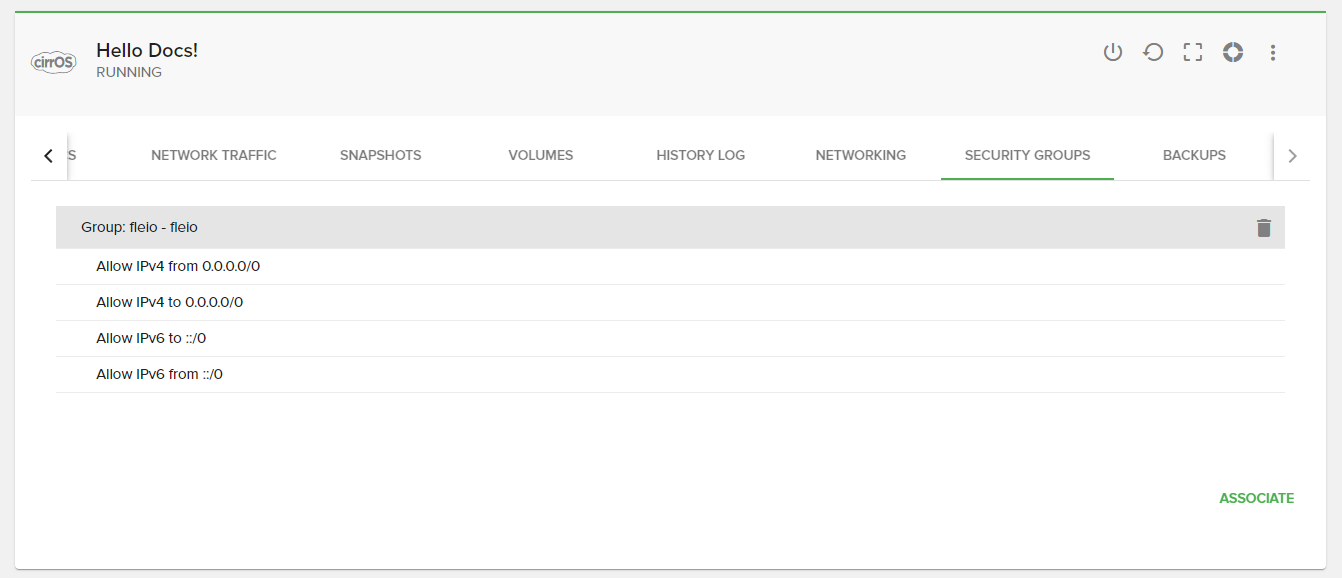Select the Networking tab

tap(860, 156)
